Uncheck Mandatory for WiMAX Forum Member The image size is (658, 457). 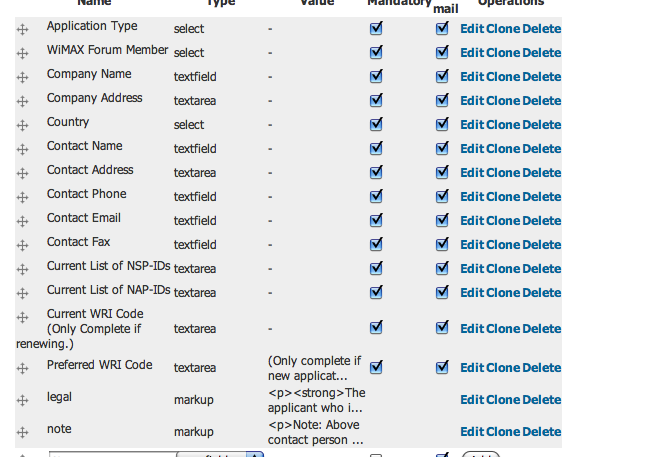[376, 52]
